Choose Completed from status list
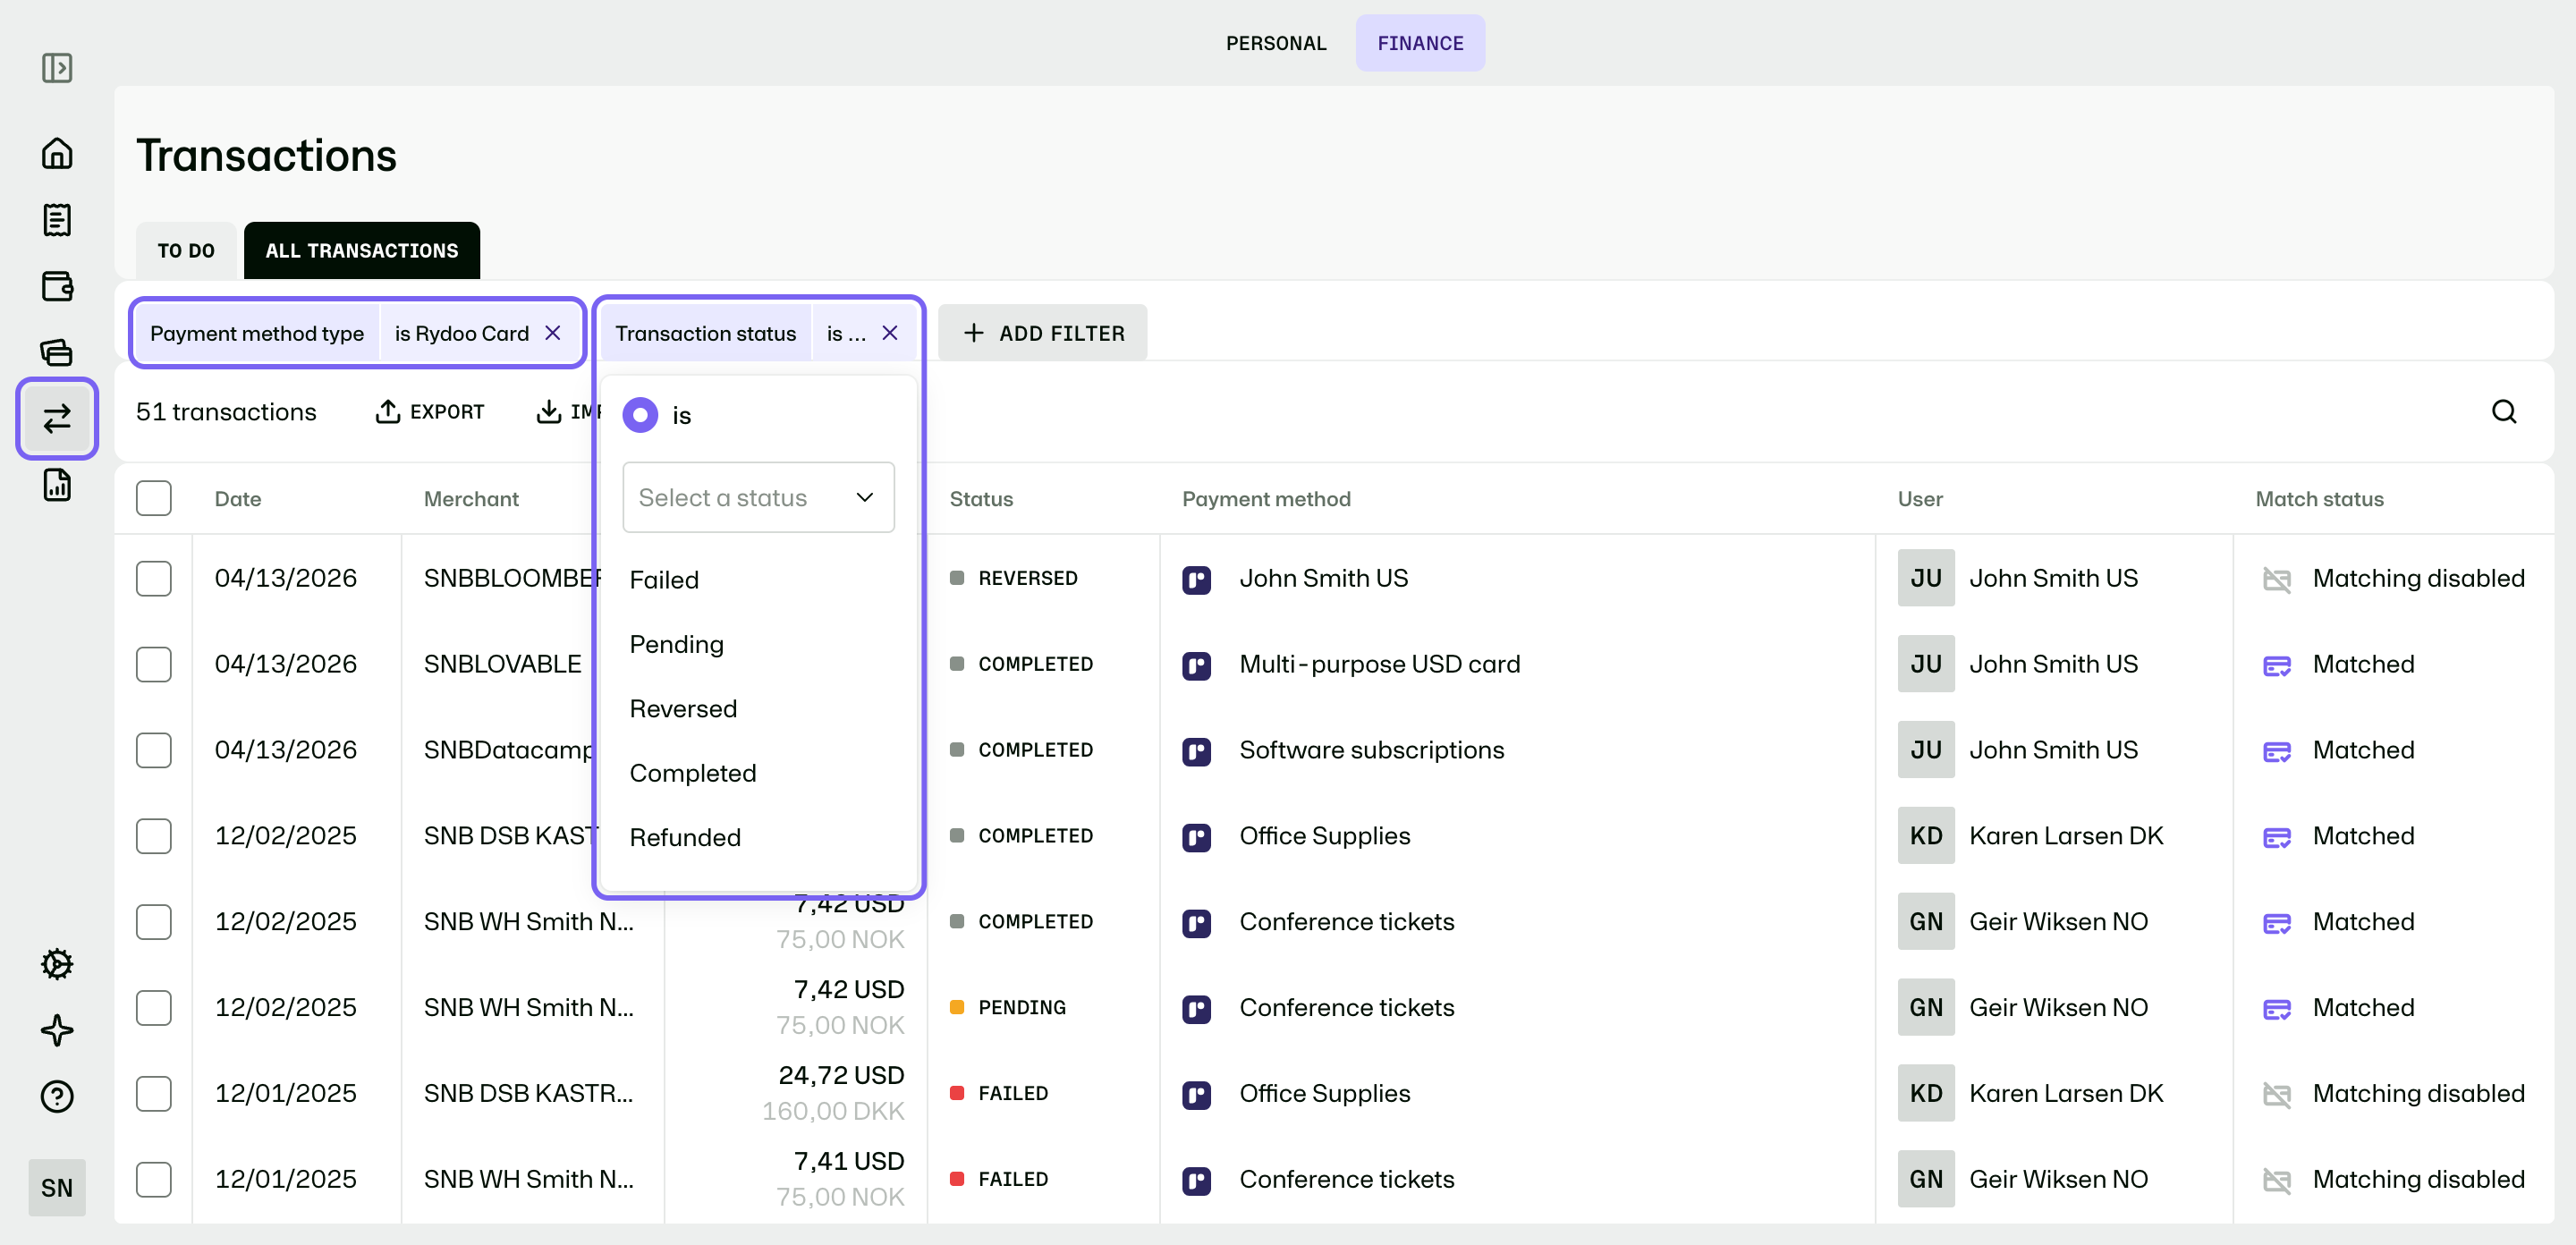The height and width of the screenshot is (1245, 2576). click(x=692, y=773)
